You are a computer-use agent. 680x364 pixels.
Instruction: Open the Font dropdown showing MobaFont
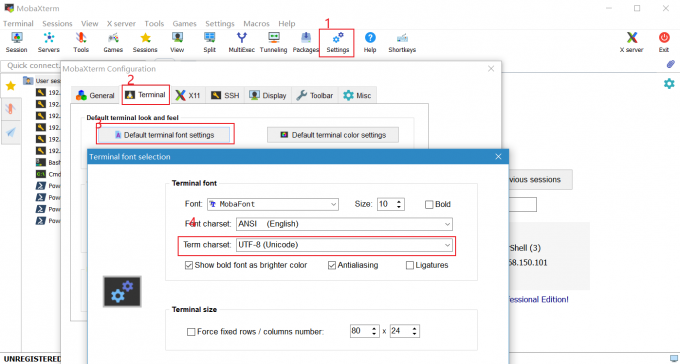273,204
